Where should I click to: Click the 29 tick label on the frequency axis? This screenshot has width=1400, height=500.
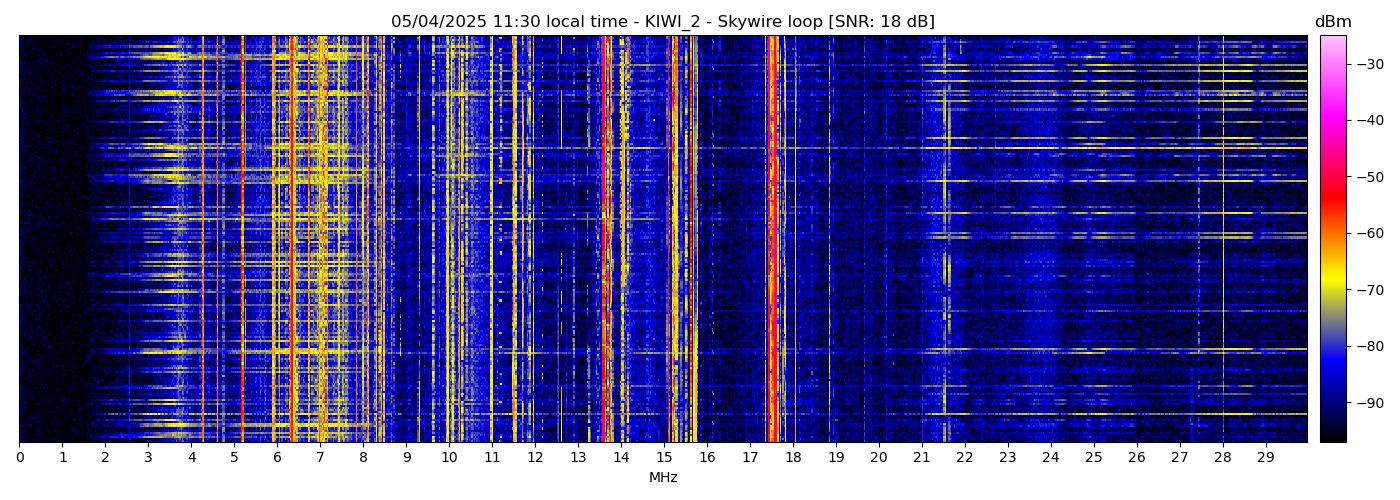pos(1265,457)
